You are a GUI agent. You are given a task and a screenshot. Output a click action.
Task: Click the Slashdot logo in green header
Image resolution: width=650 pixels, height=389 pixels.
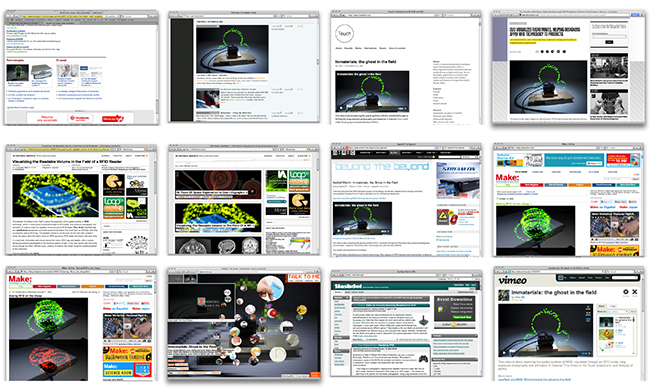coord(349,286)
